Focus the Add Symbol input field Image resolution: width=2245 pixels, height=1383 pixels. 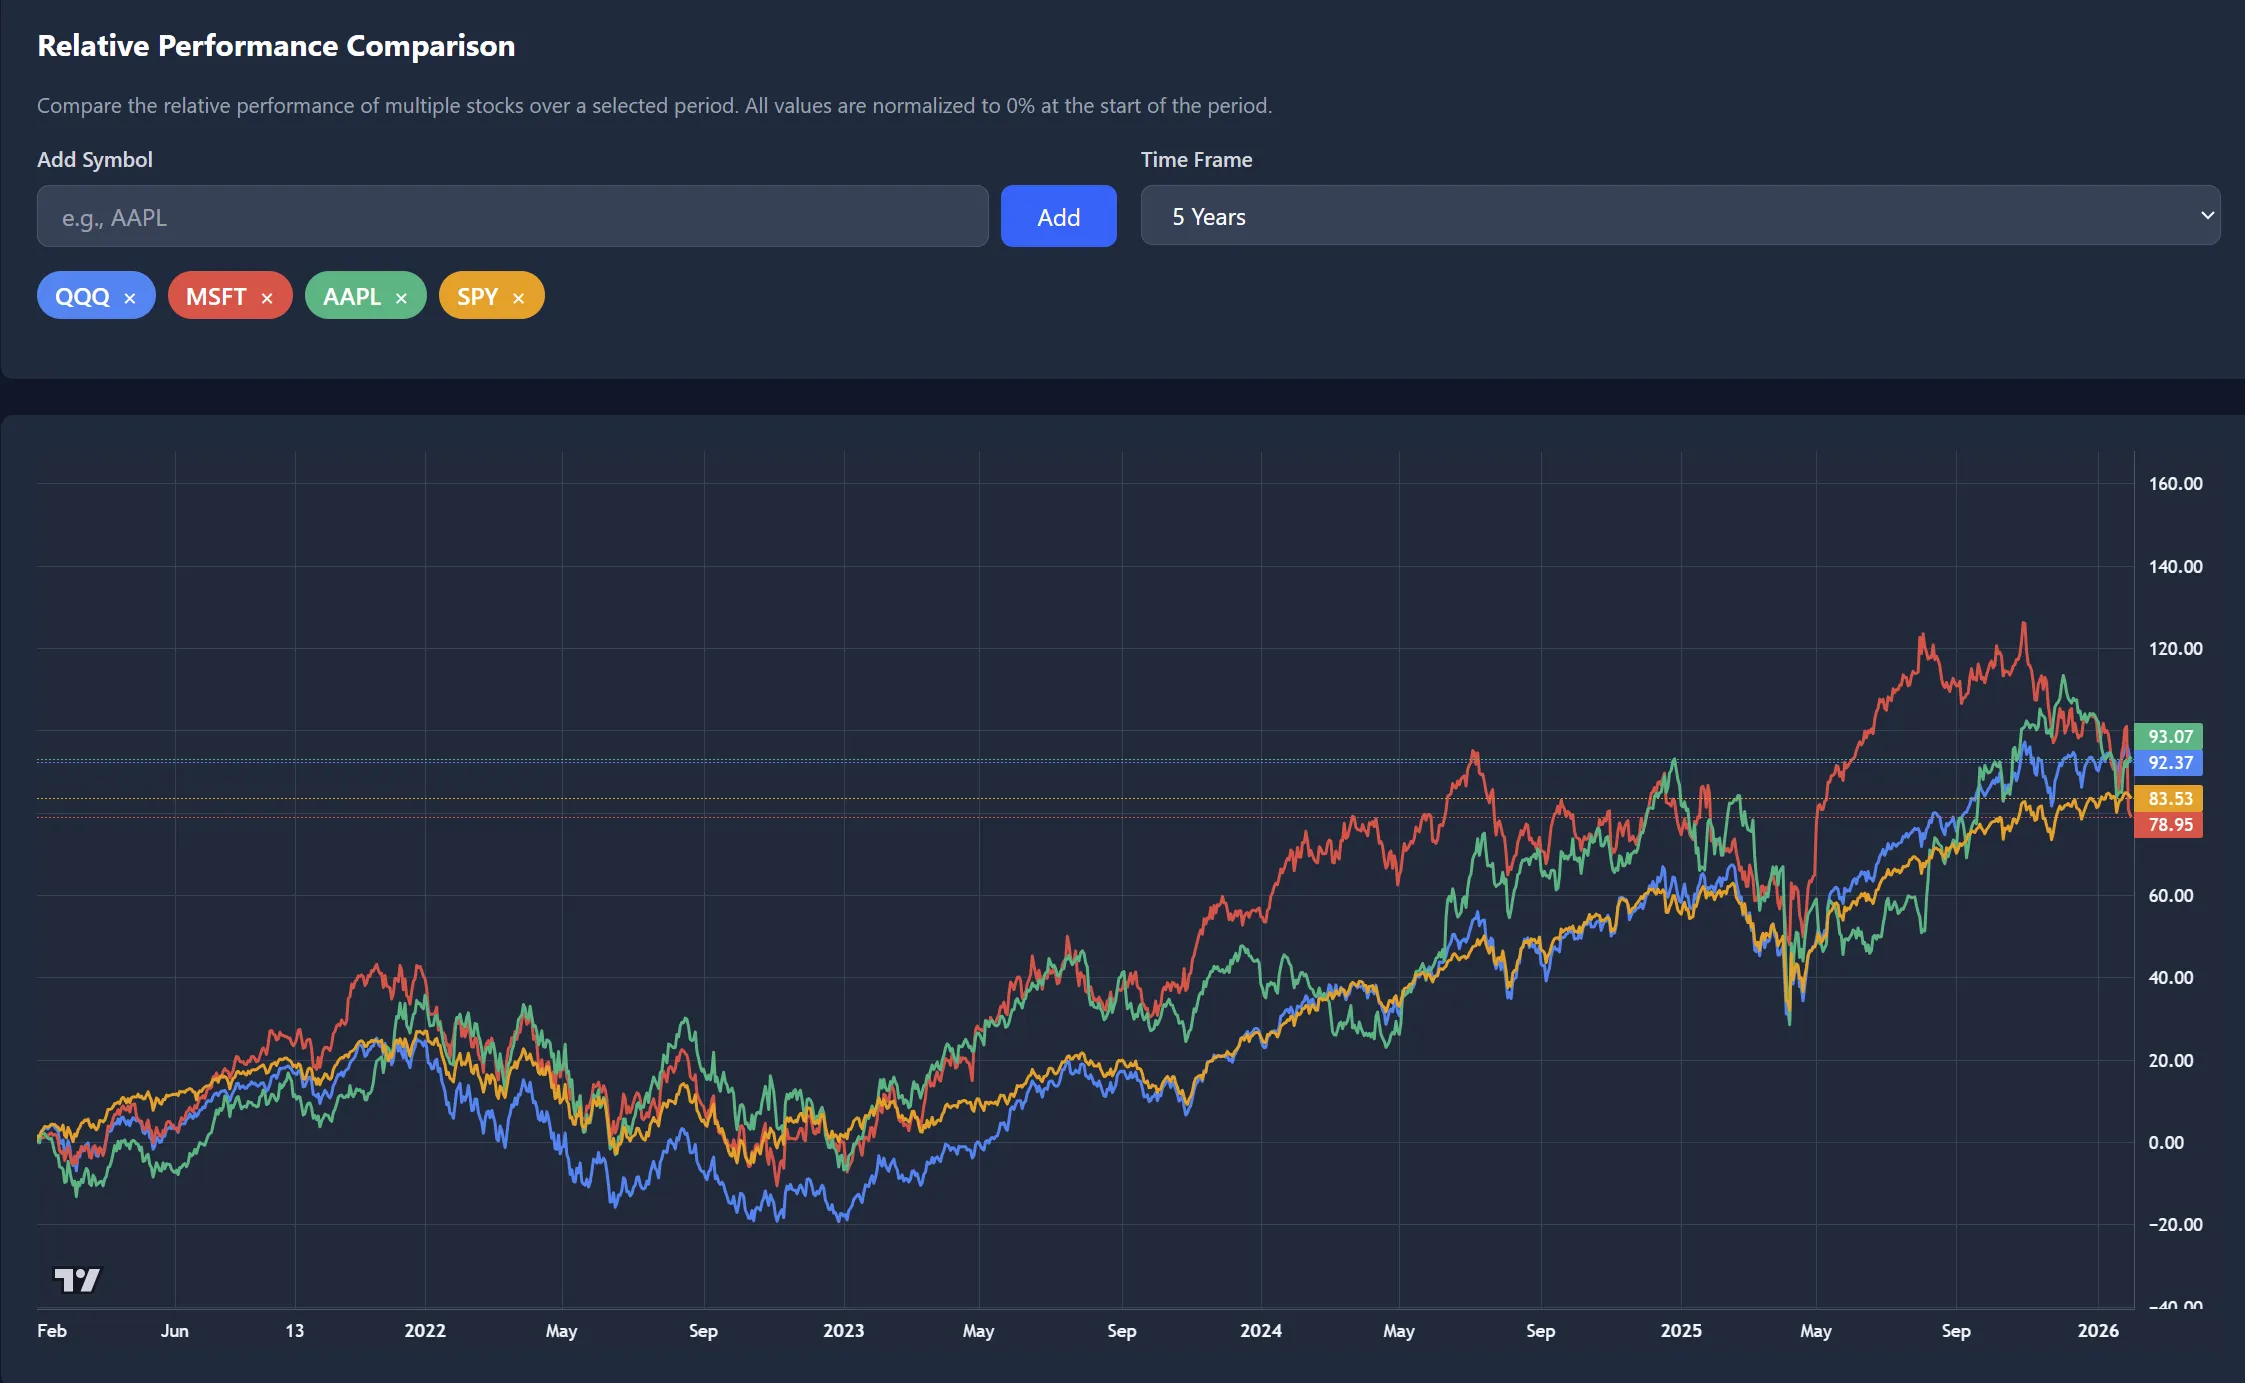click(512, 216)
